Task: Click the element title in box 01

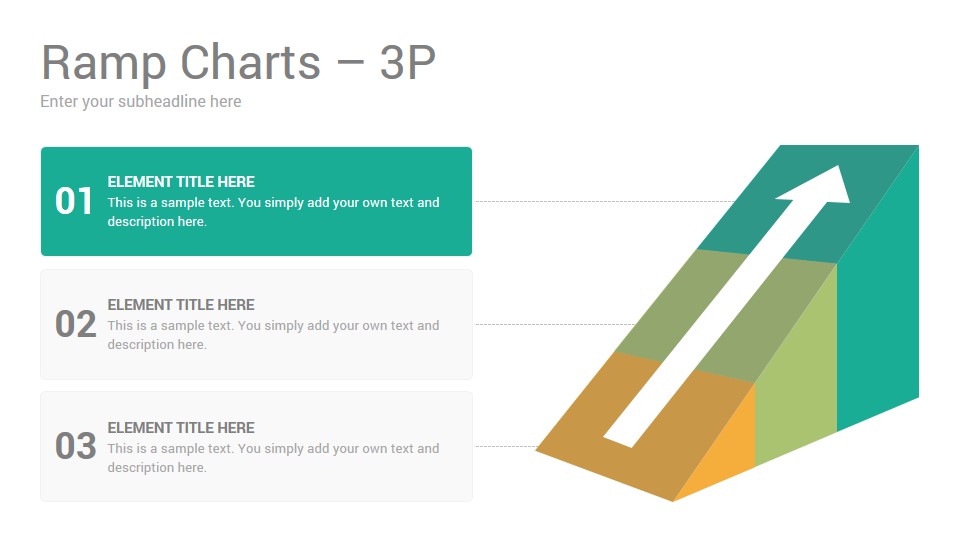Action: coord(181,182)
